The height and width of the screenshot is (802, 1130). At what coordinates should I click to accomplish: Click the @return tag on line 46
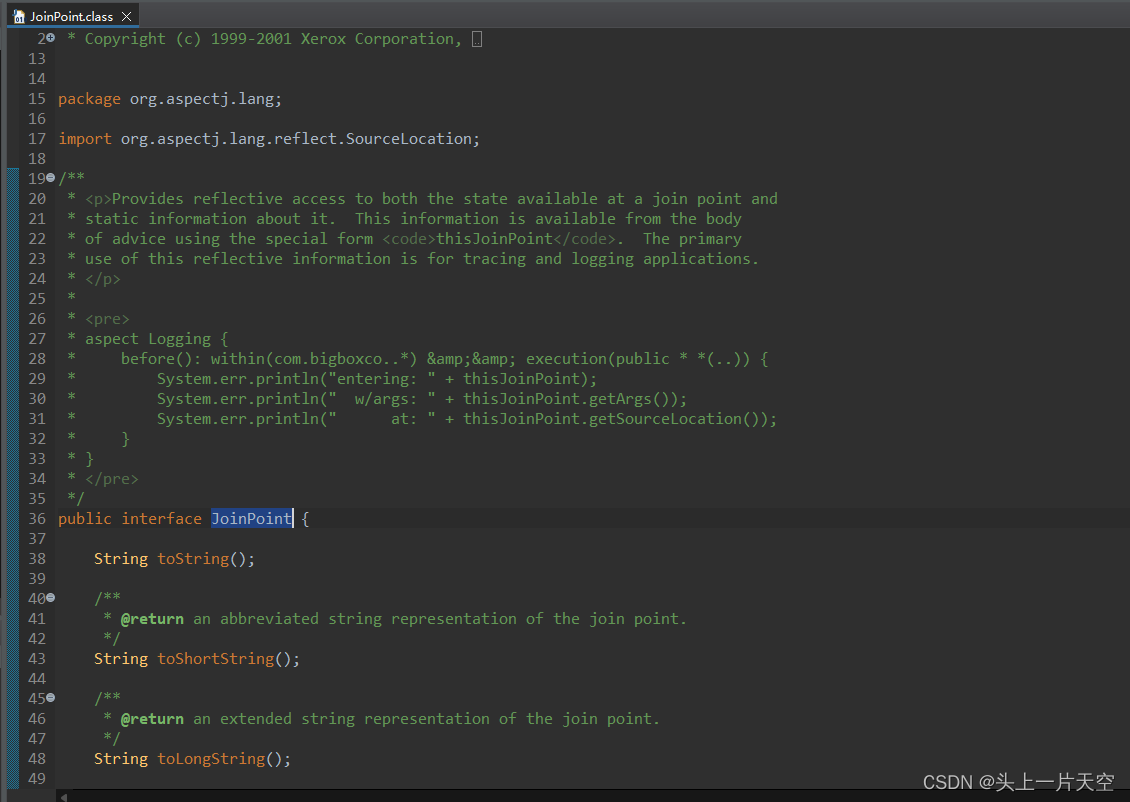pyautogui.click(x=152, y=719)
